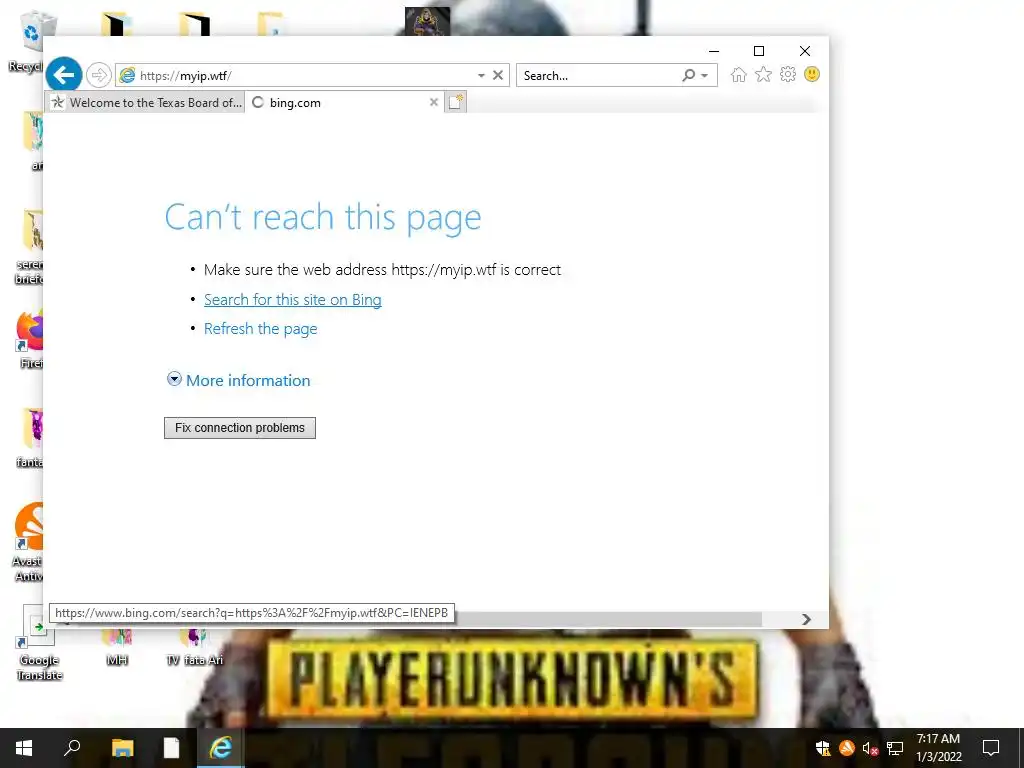Open File Explorer from the taskbar
The height and width of the screenshot is (768, 1024).
(122, 748)
